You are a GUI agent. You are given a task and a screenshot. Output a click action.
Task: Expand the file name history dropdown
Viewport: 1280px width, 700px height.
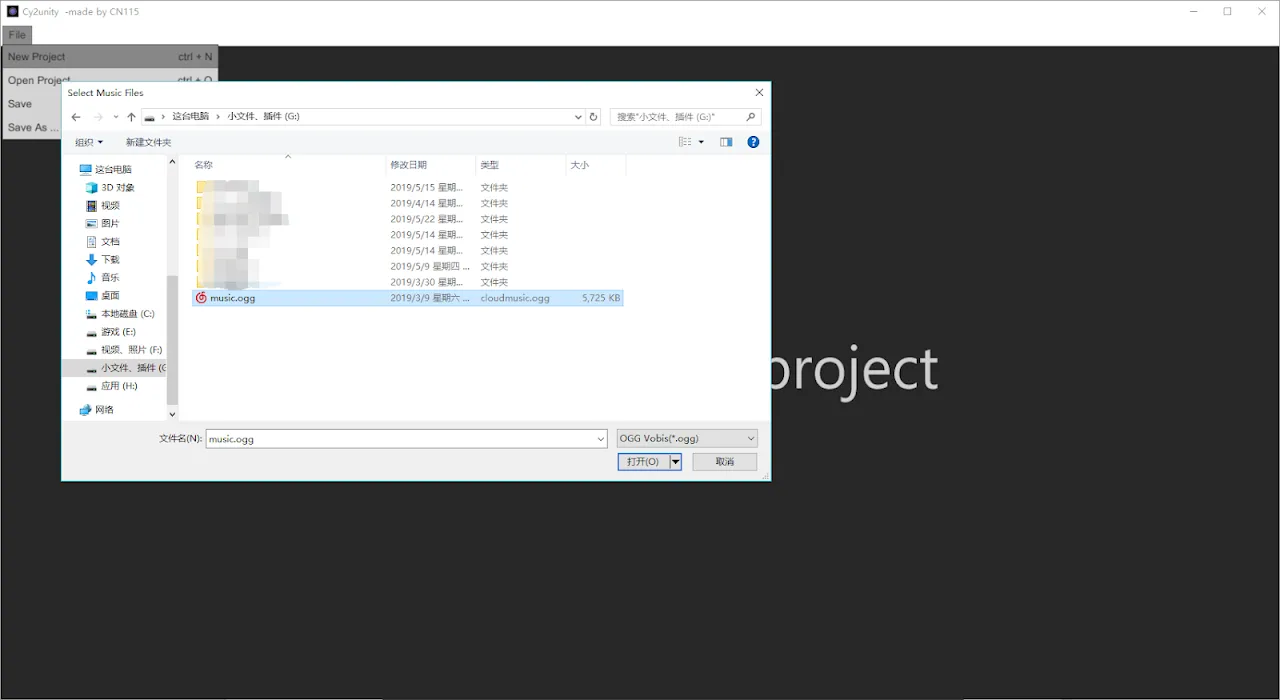pyautogui.click(x=600, y=439)
